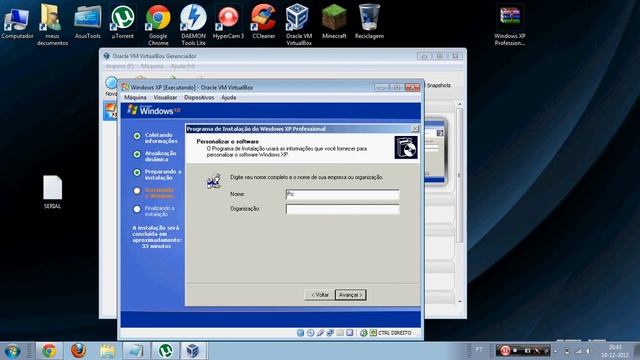Click the Voltar button

320,295
